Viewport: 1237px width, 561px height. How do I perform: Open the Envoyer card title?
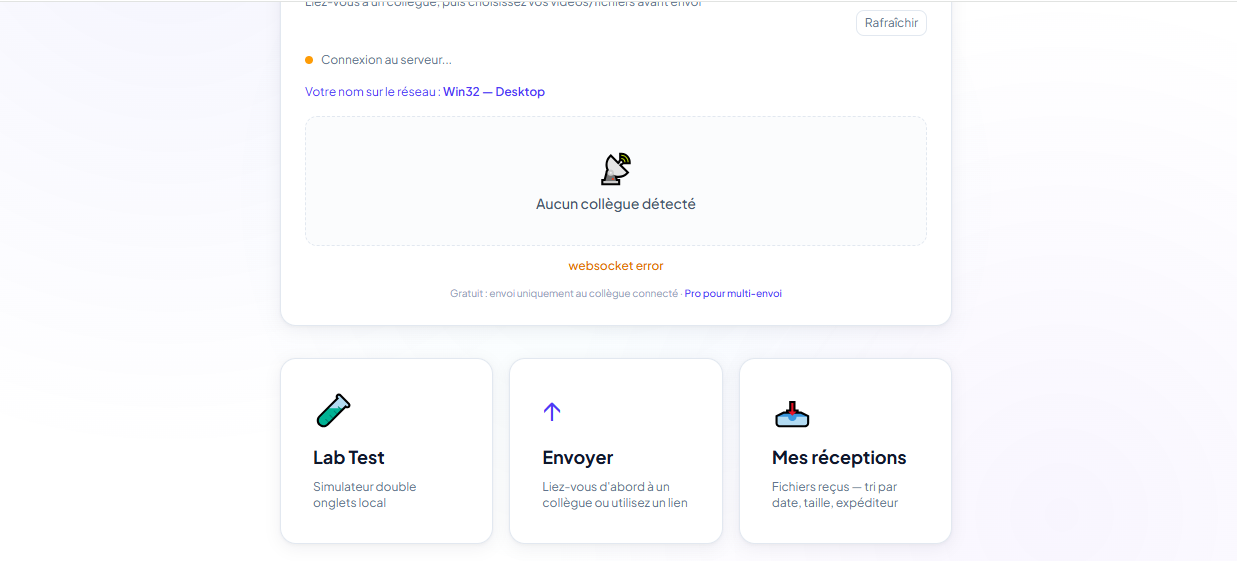pyautogui.click(x=578, y=457)
